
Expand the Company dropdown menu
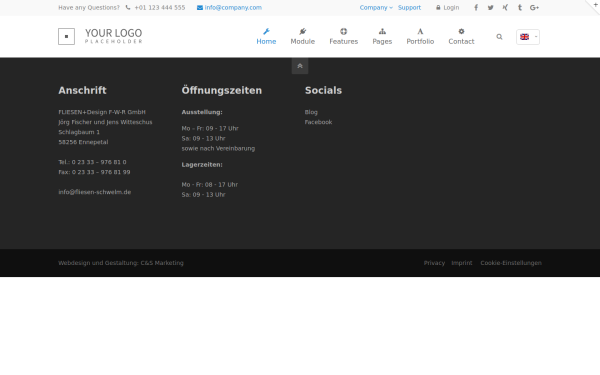point(376,8)
